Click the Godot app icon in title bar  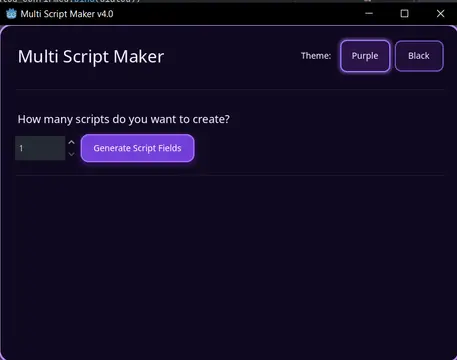pos(11,14)
